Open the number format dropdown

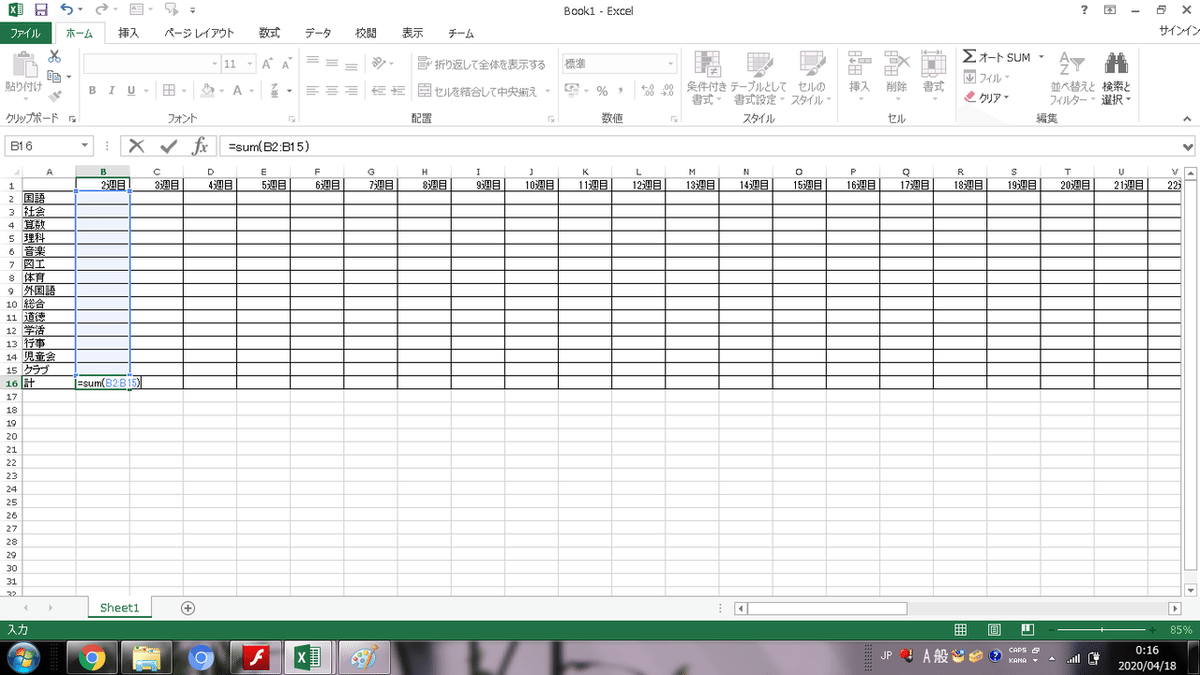point(671,64)
